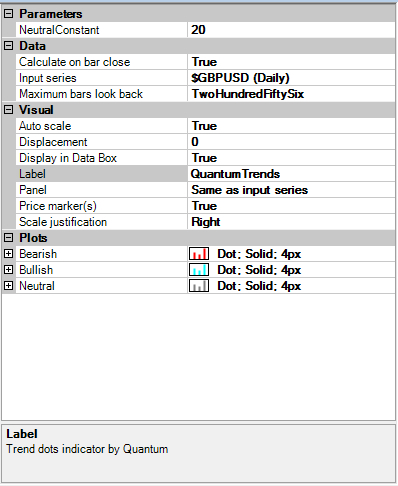This screenshot has height=486, width=398.
Task: Edit the Displacement value field
Action: point(292,142)
